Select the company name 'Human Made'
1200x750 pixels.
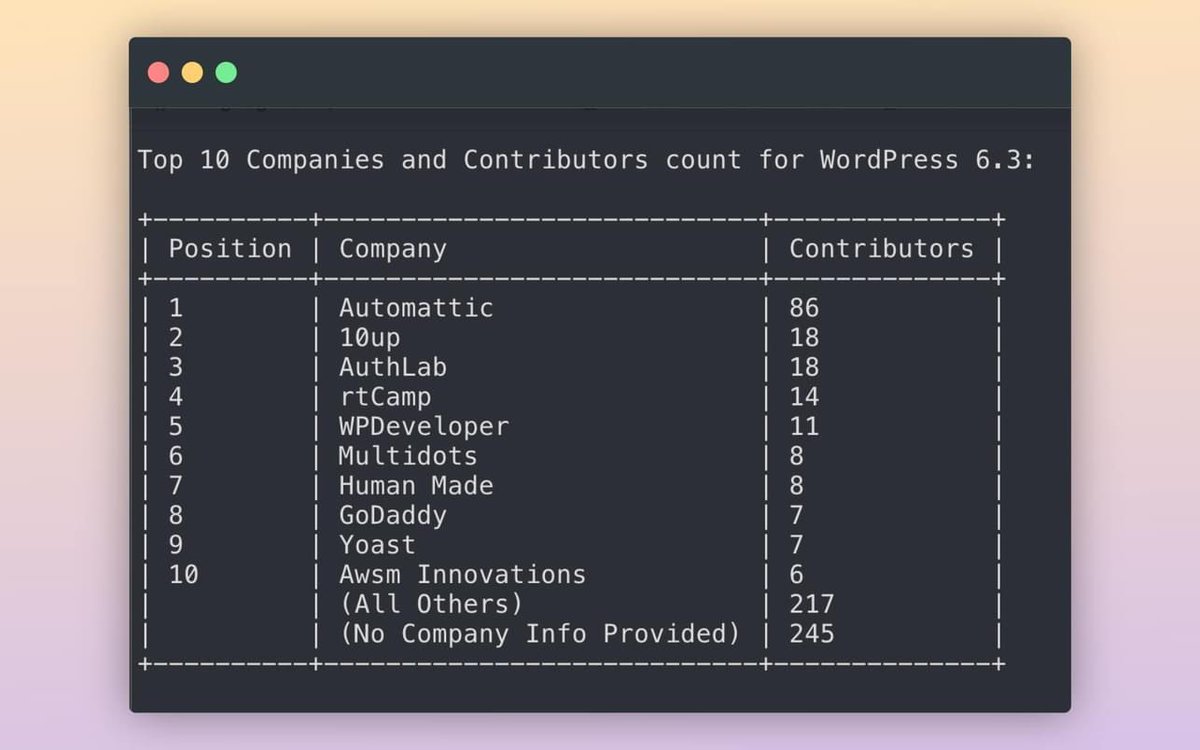[416, 486]
